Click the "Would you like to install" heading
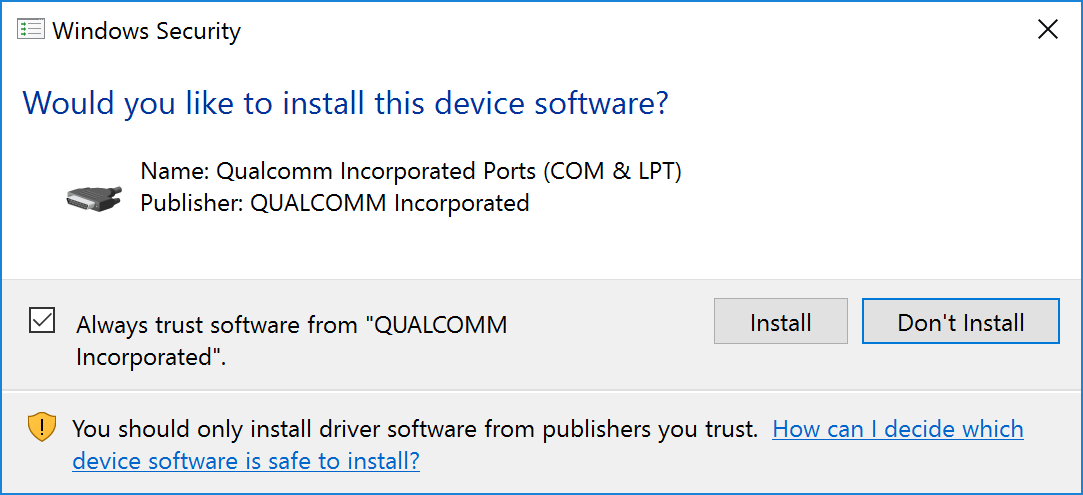The image size is (1083, 495). (x=345, y=102)
